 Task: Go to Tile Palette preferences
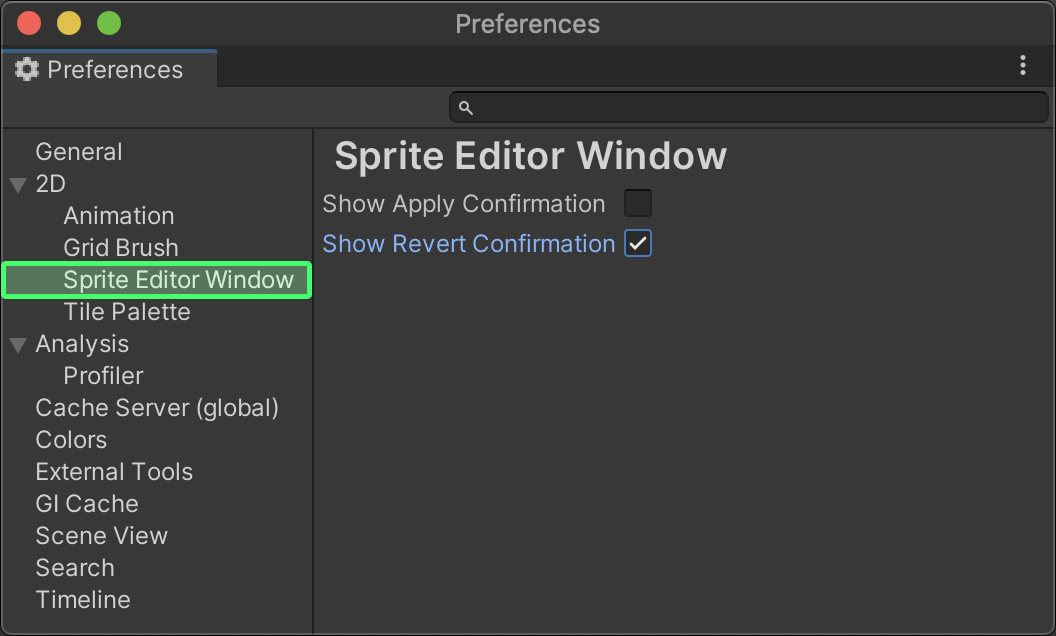(127, 312)
